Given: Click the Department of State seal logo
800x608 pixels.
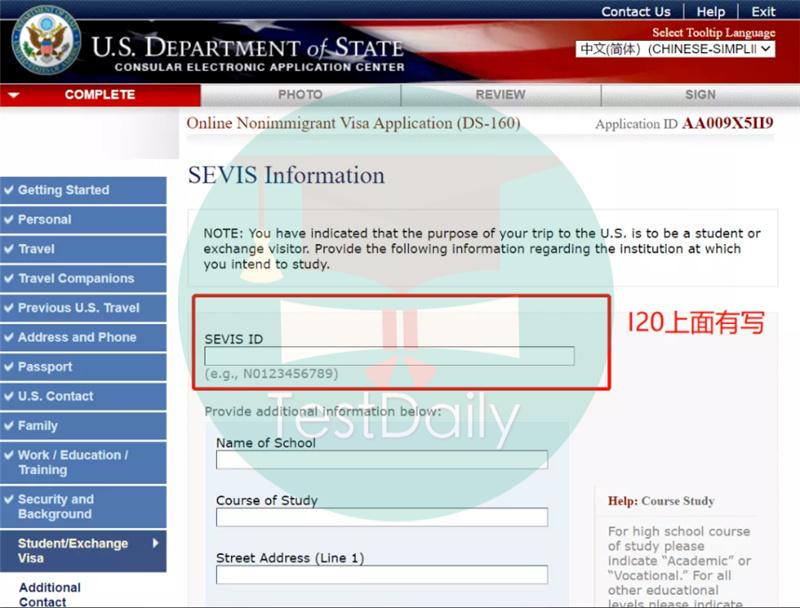Looking at the screenshot, I should click(46, 40).
